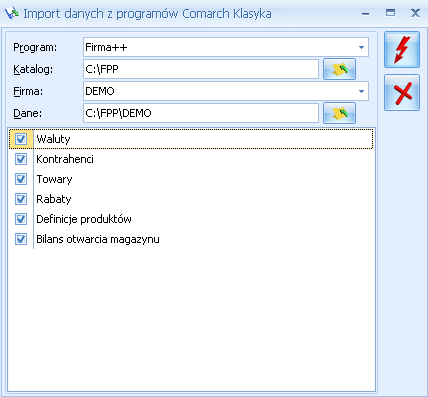428x397 pixels.
Task: Disable the Definicje produktów checkbox
Action: coord(21,219)
